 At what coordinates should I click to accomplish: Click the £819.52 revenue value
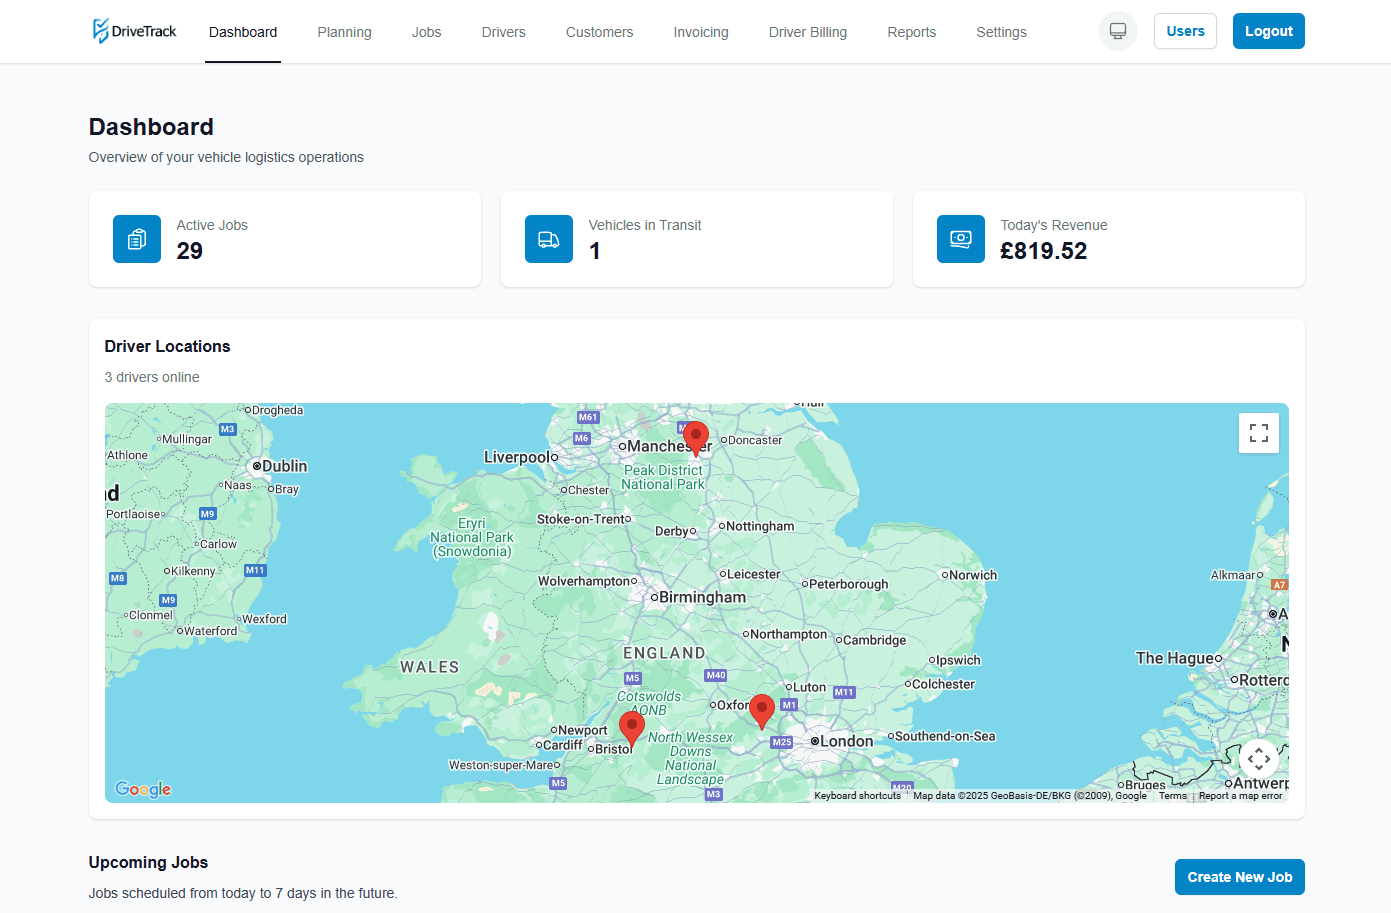[x=1044, y=251]
